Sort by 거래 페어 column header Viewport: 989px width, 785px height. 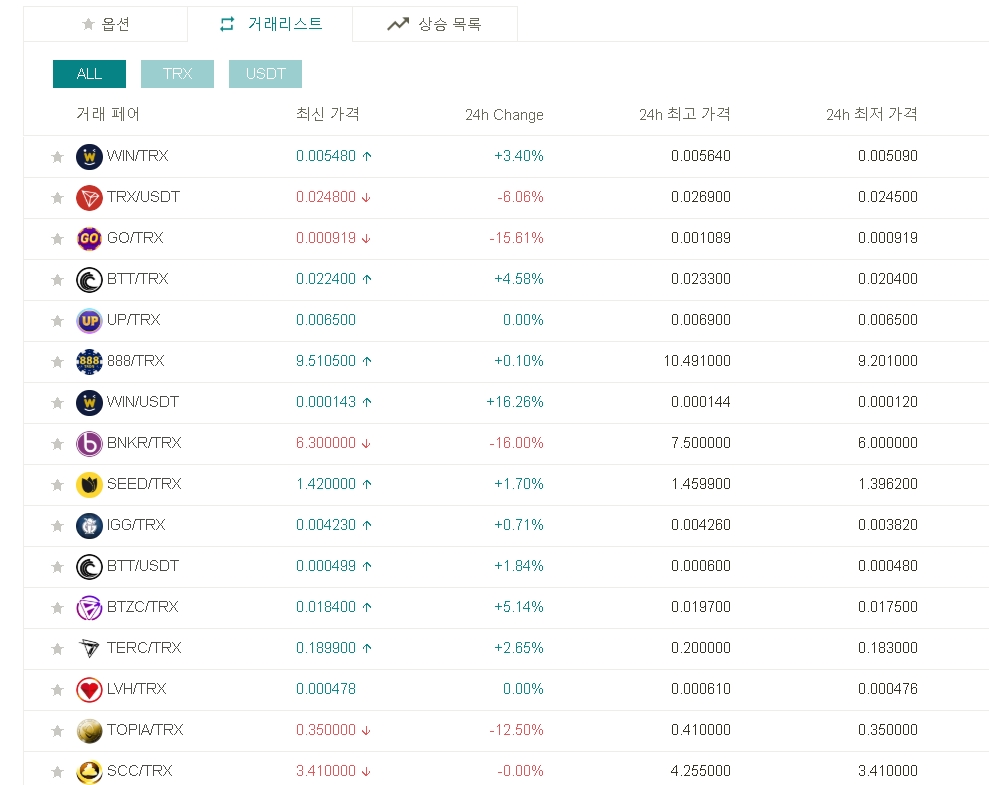tap(108, 114)
